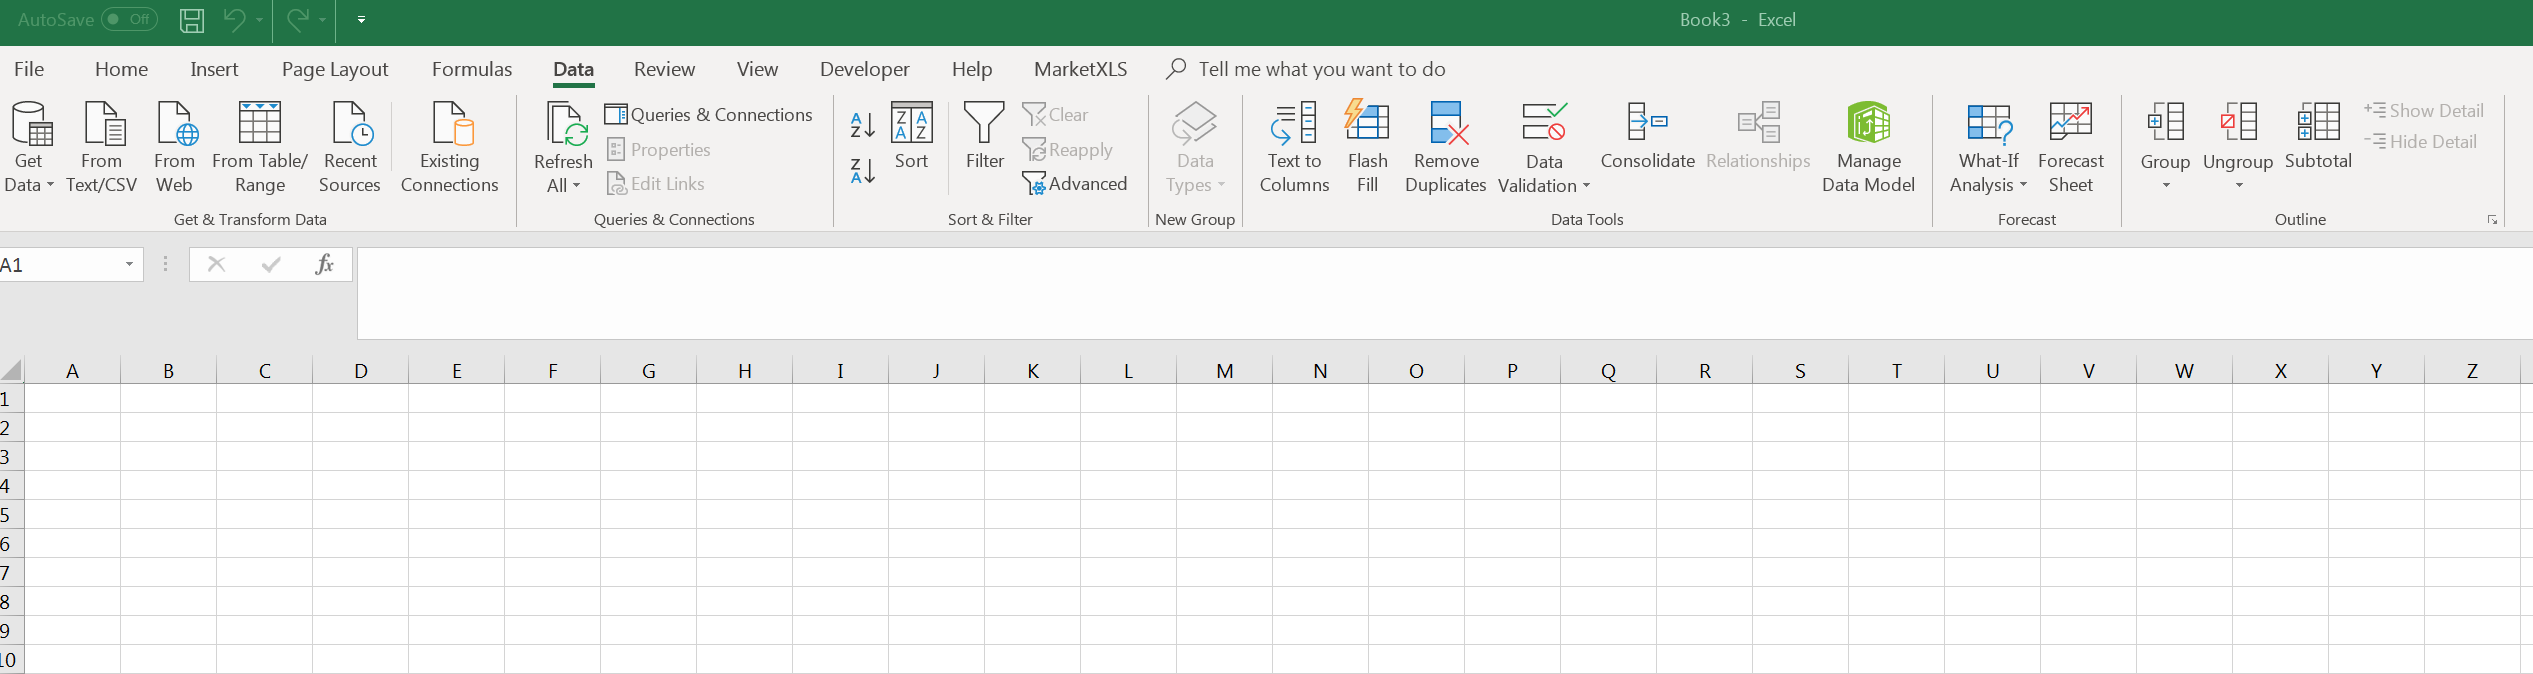Select the column D header
Viewport: 2533px width, 674px height.
coord(361,371)
